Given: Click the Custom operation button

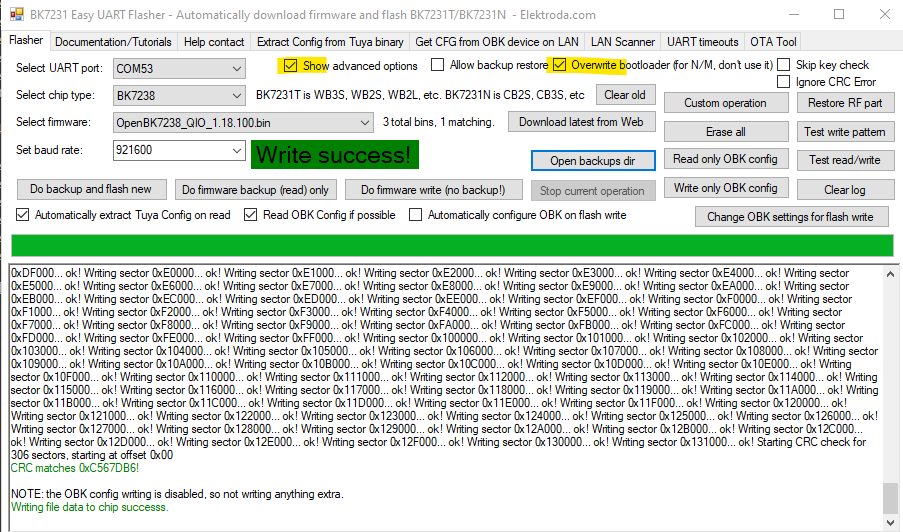Looking at the screenshot, I should pos(725,103).
